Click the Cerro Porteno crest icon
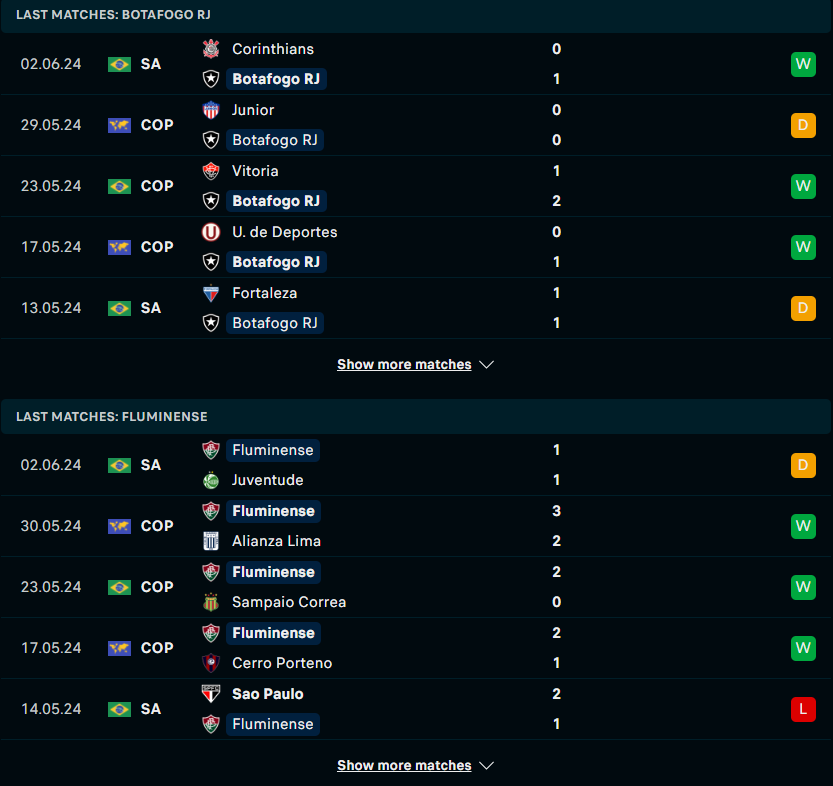The image size is (833, 786). click(211, 663)
